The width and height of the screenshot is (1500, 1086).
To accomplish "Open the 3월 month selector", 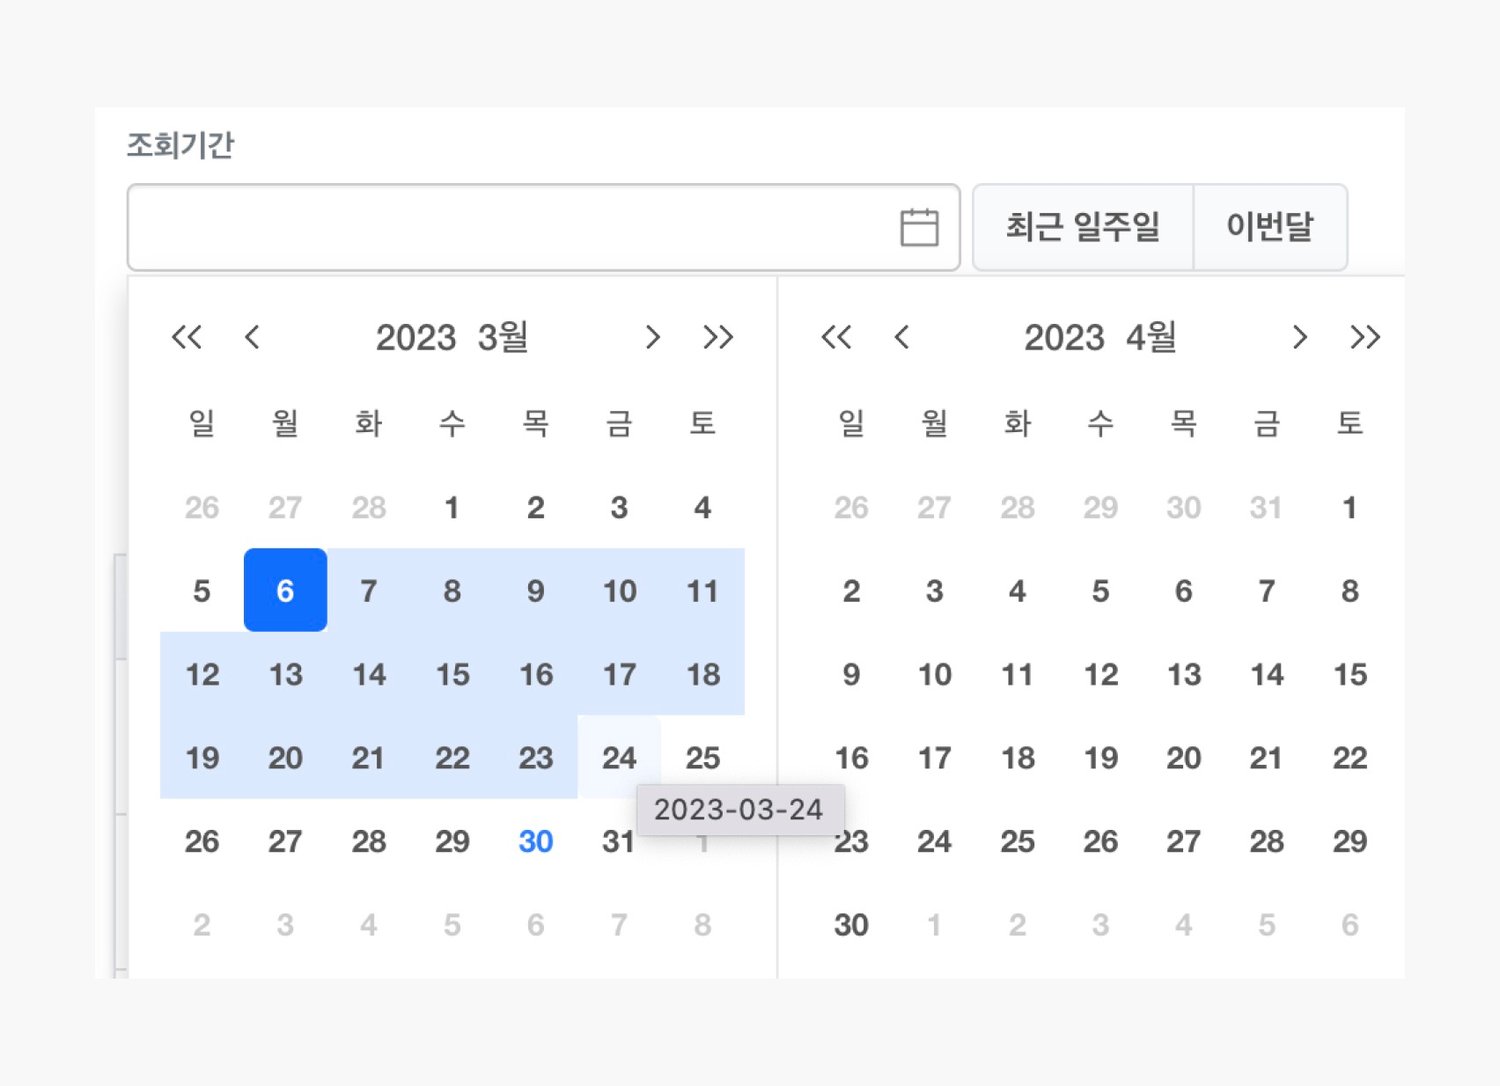I will point(503,338).
